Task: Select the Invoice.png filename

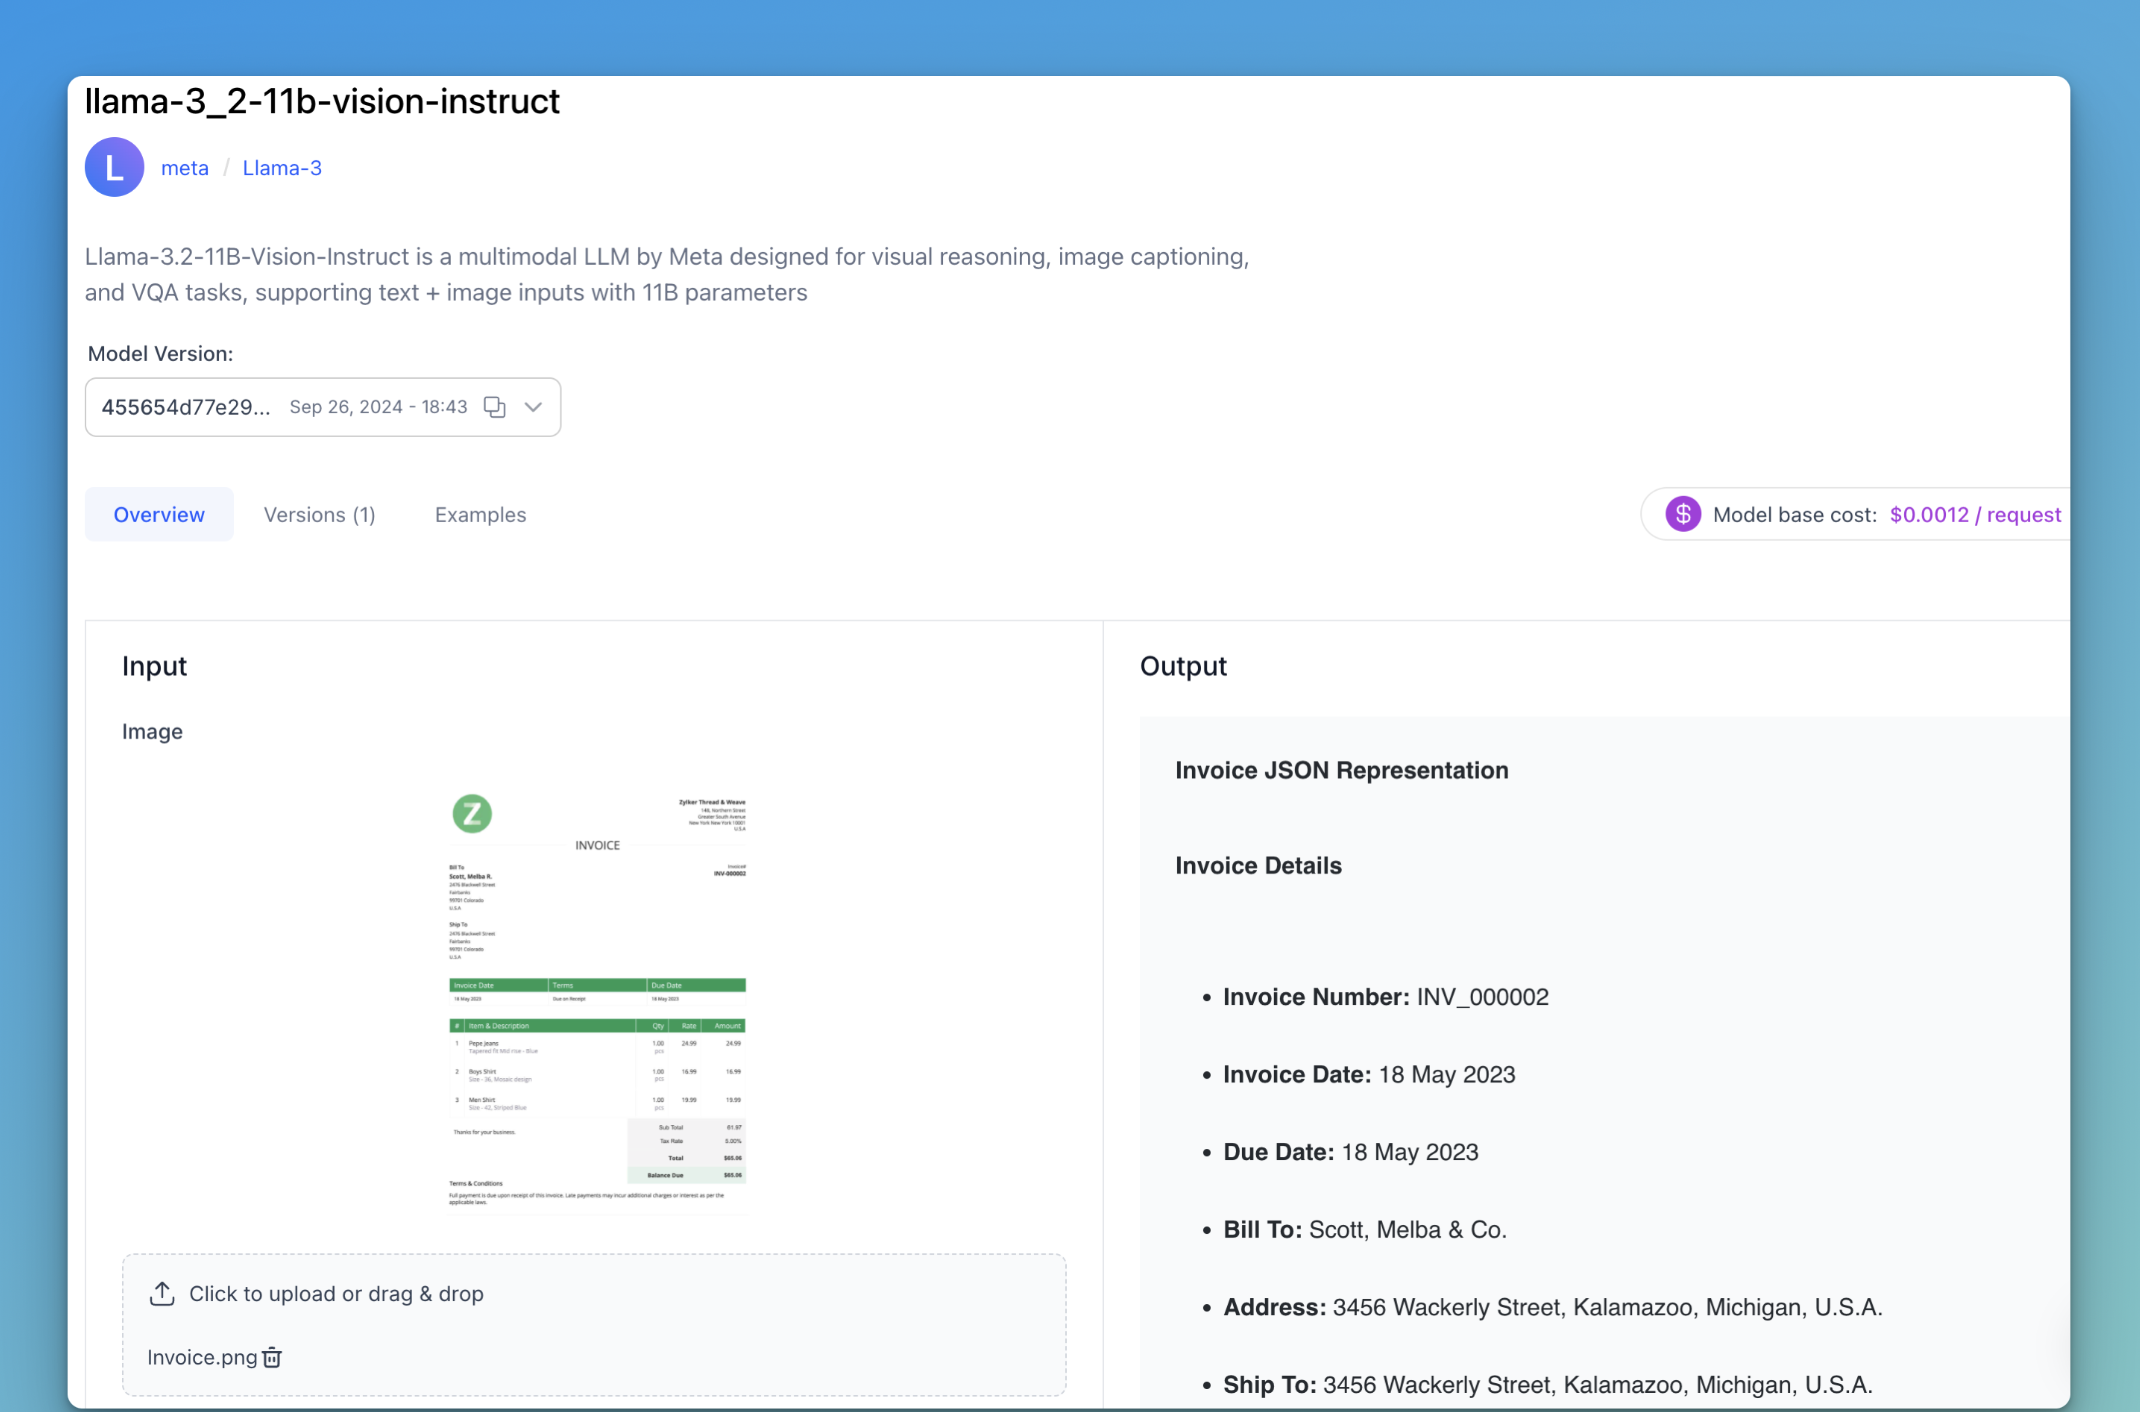Action: point(201,1358)
